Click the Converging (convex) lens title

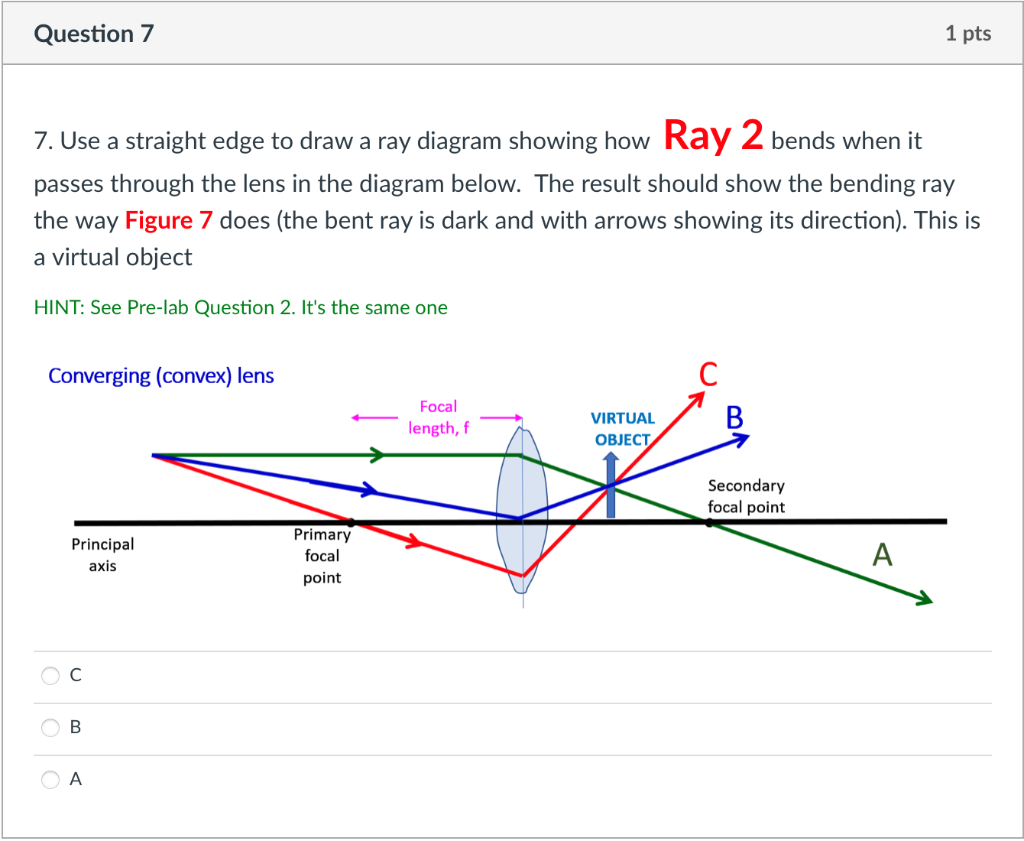coord(161,376)
